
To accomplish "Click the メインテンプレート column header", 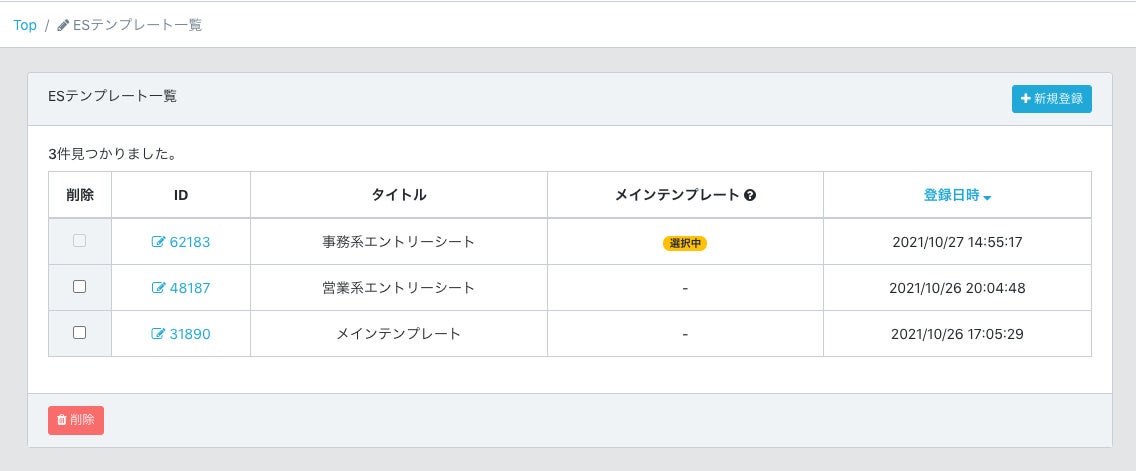I will [x=677, y=196].
